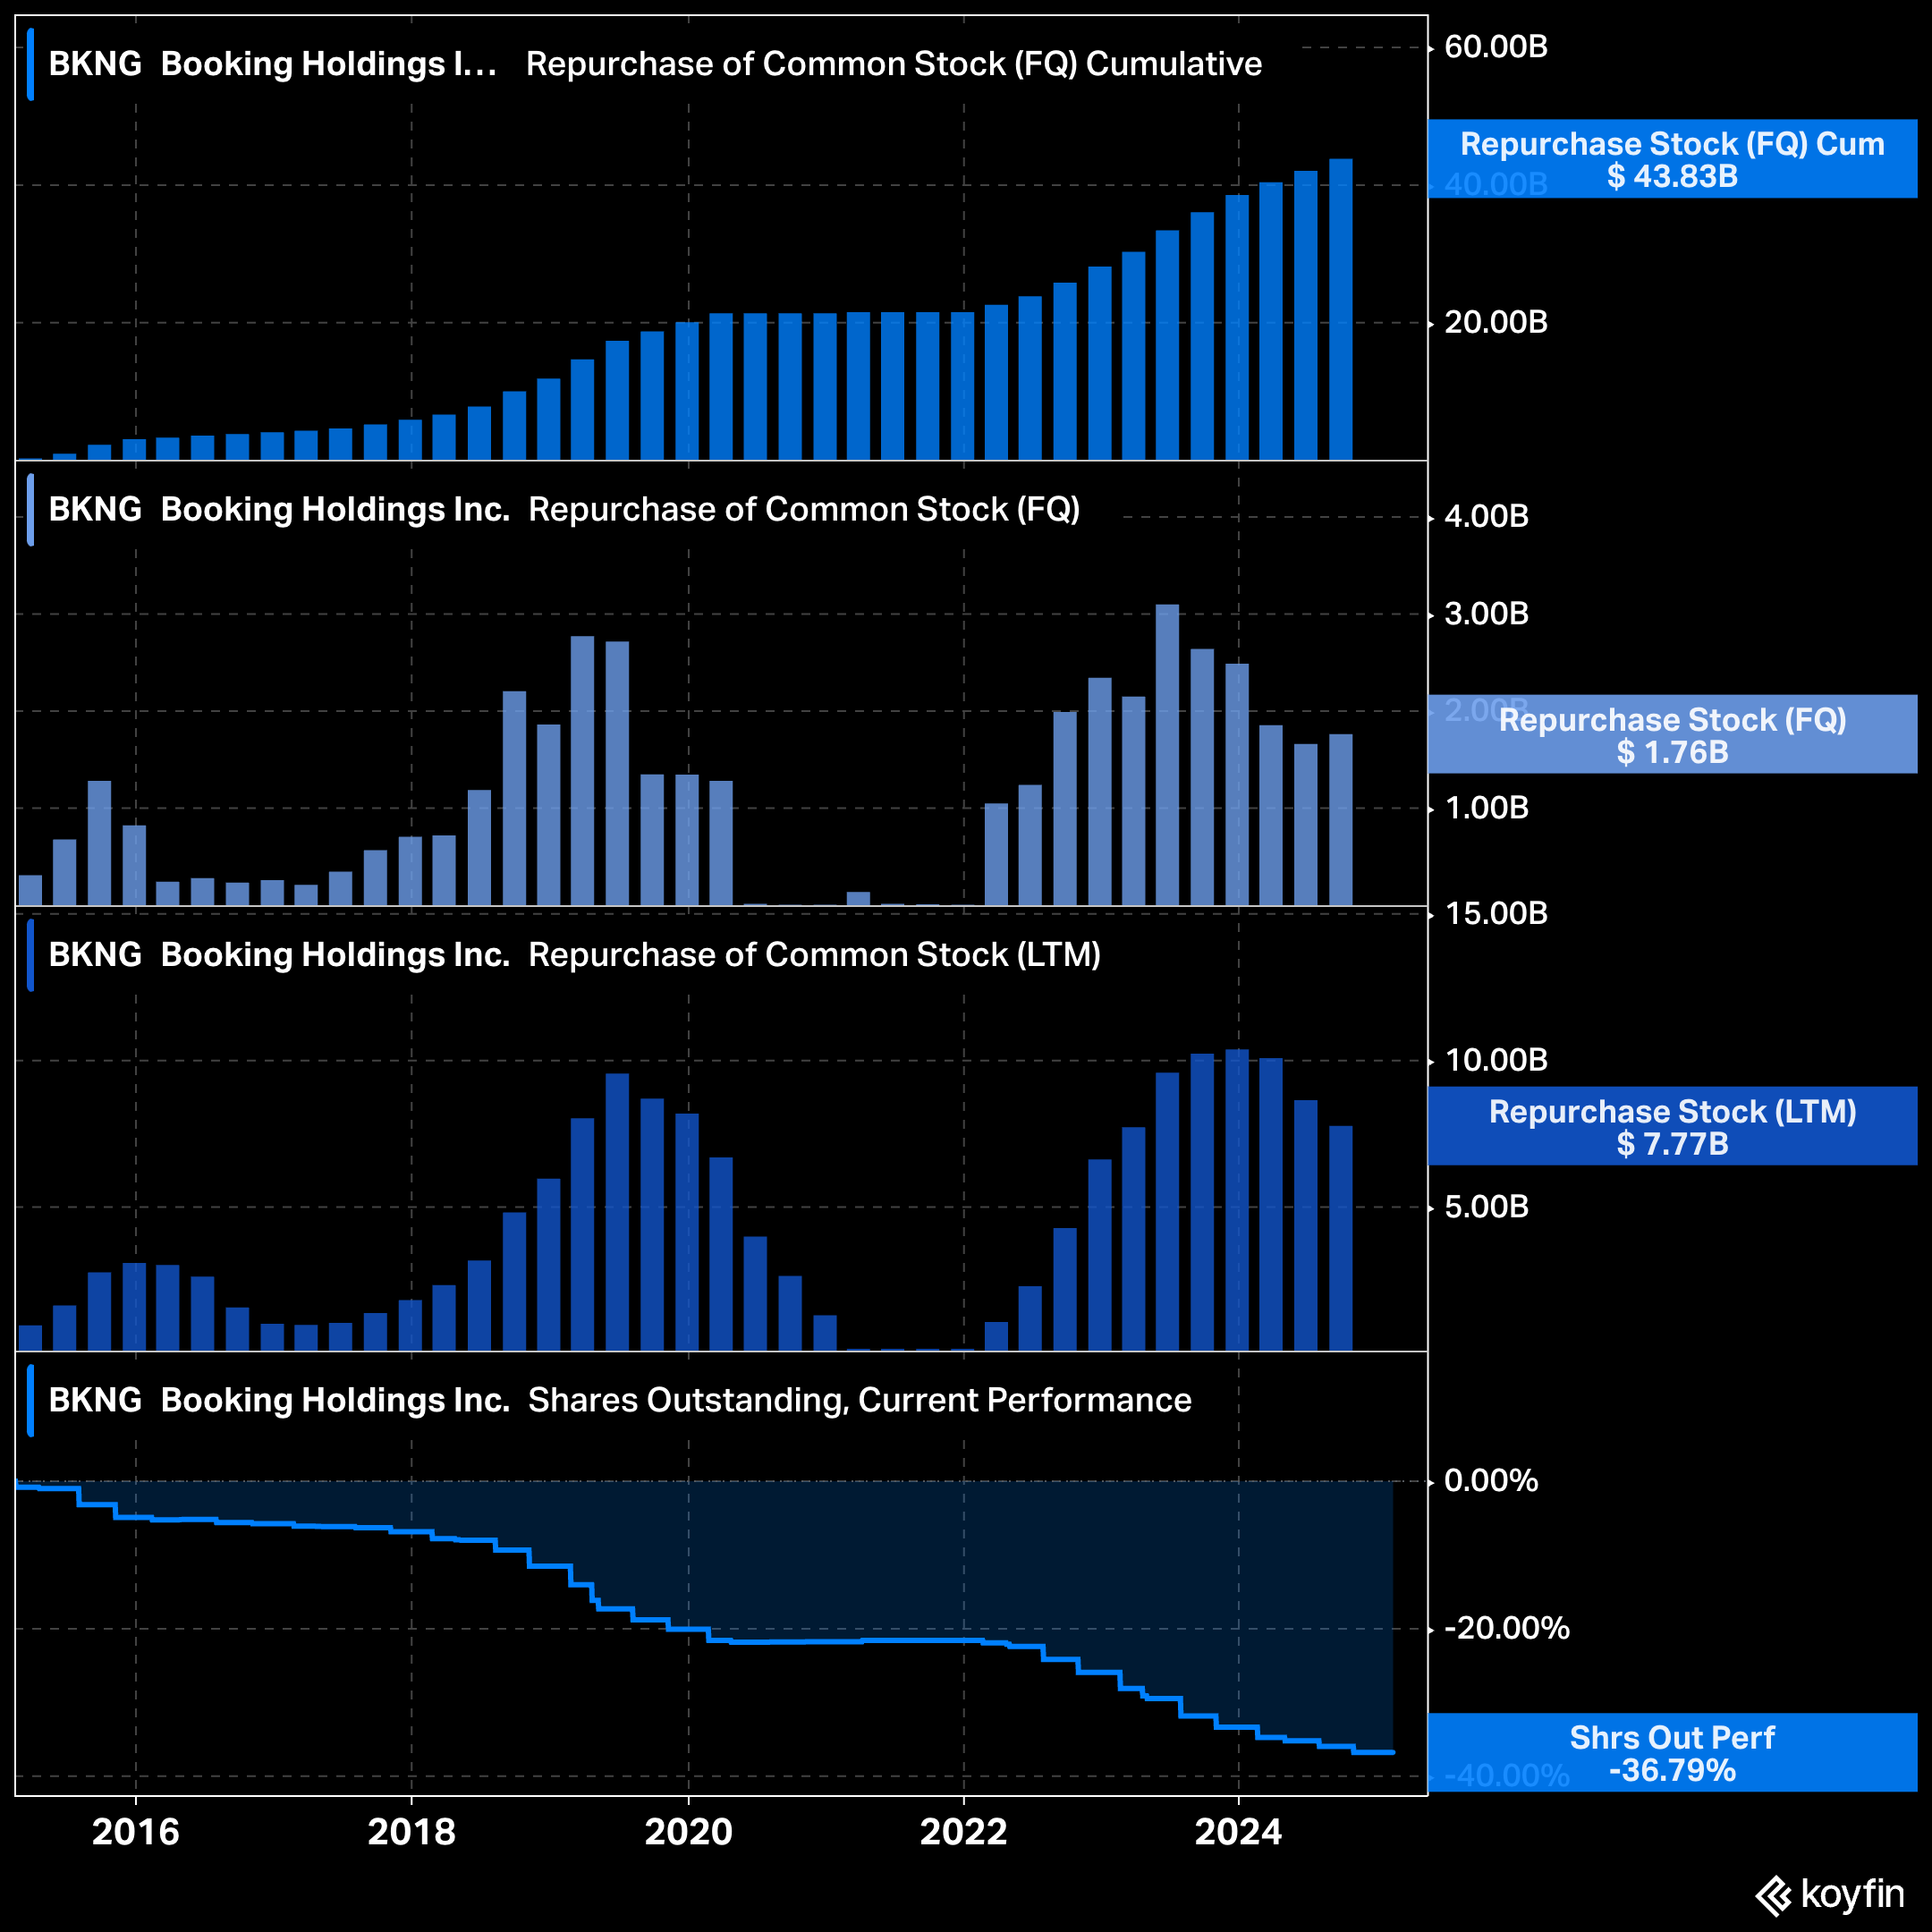Select the Repurchase of Common Stock (FQ) Cumulative title
Viewport: 1932px width, 1932px height.
(893, 64)
